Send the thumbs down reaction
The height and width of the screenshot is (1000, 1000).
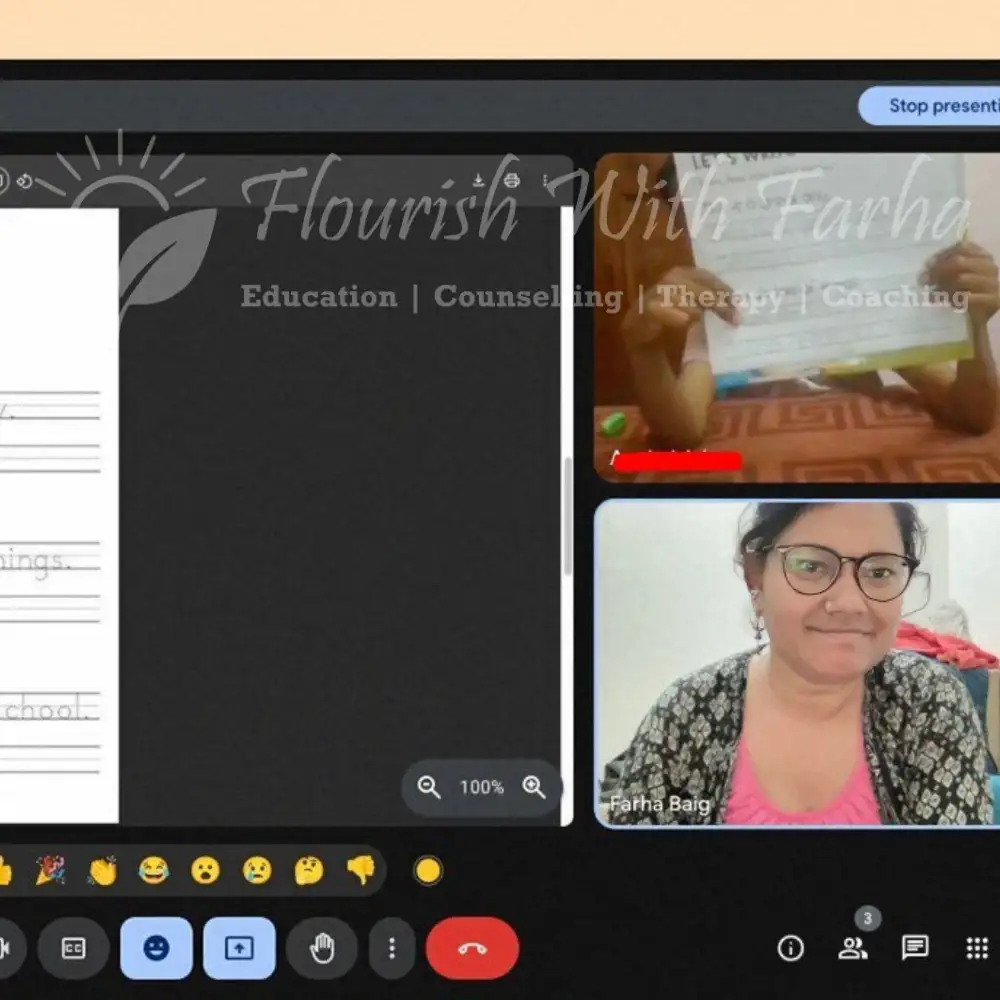point(361,871)
